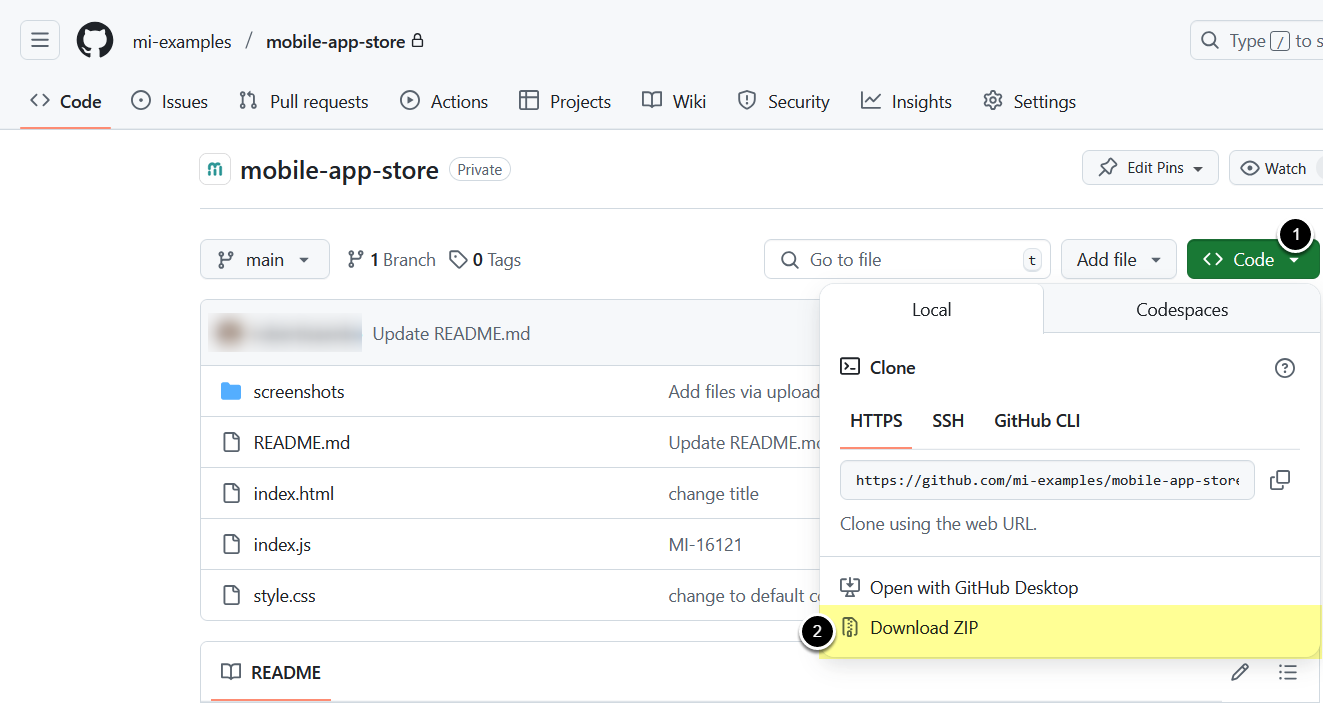Copy the HTTPS clone URL
Viewport: 1323px width, 703px height.
pos(1279,480)
